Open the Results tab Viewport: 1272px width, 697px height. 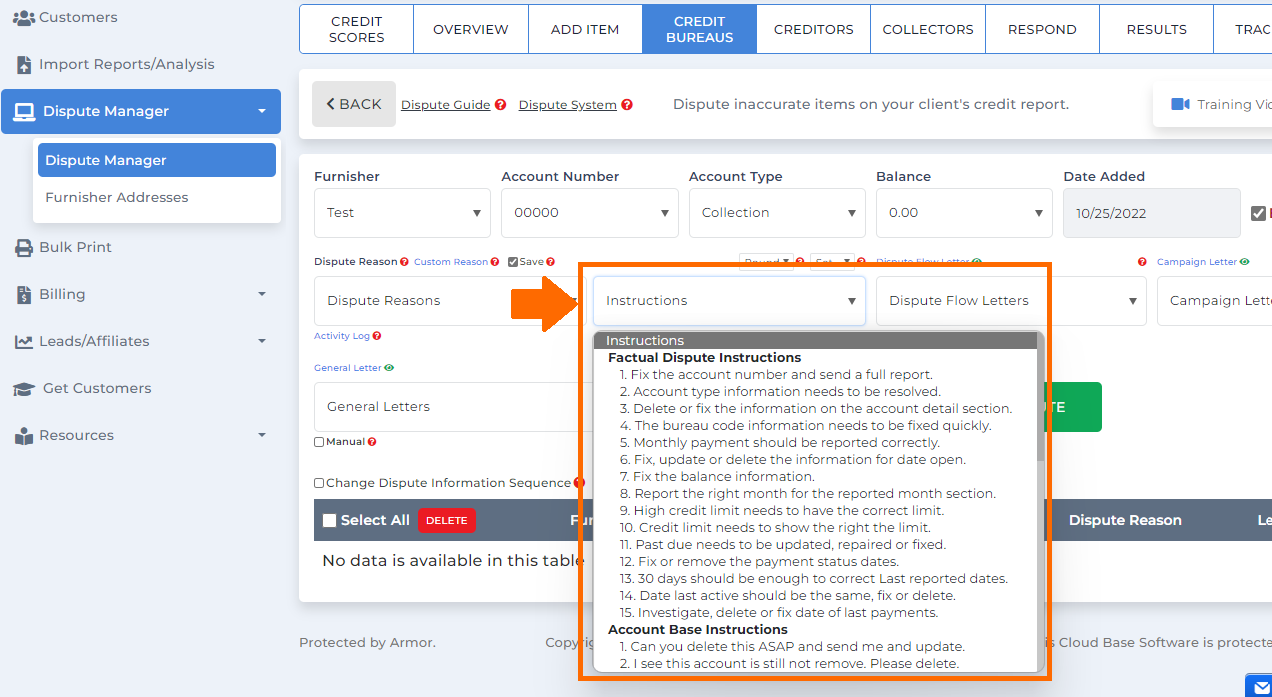[1156, 29]
